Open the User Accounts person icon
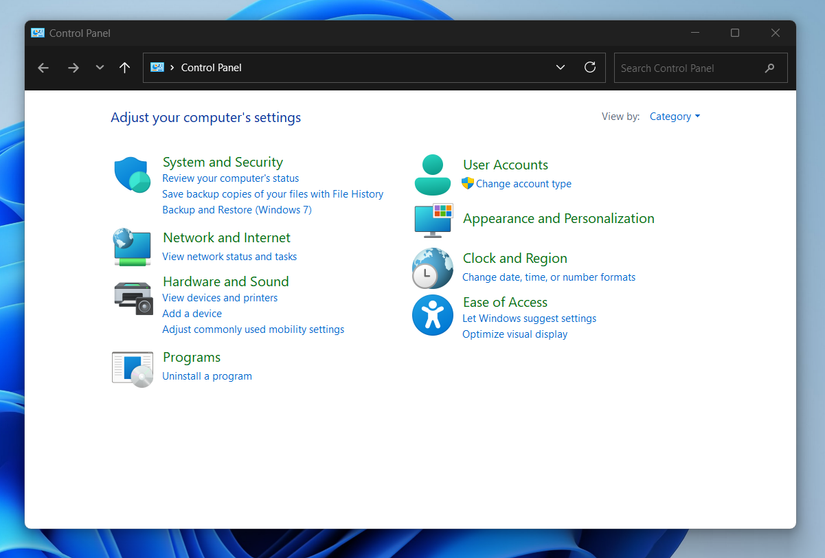 click(x=432, y=175)
